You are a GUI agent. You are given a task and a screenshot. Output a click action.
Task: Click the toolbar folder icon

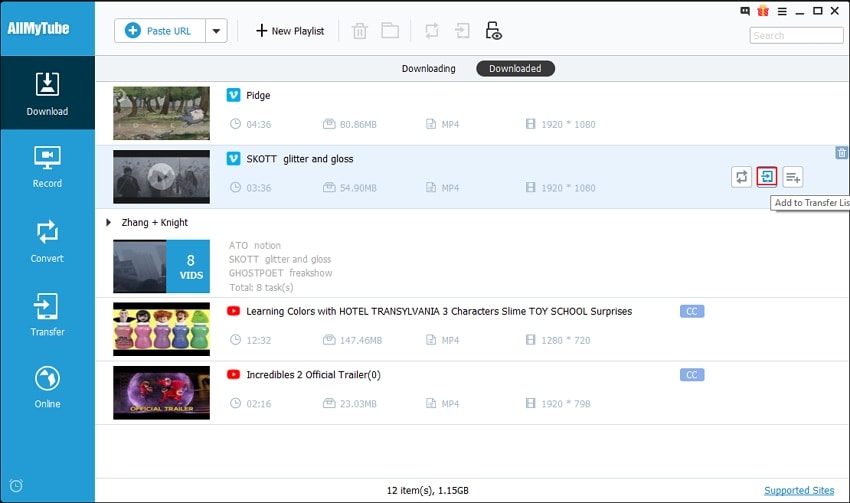coord(390,30)
